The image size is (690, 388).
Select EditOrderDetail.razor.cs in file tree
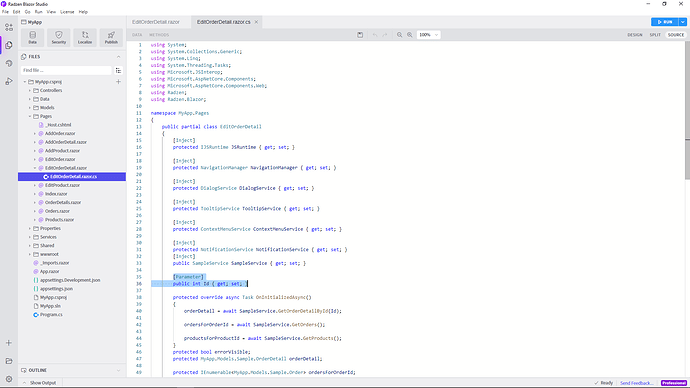point(72,177)
